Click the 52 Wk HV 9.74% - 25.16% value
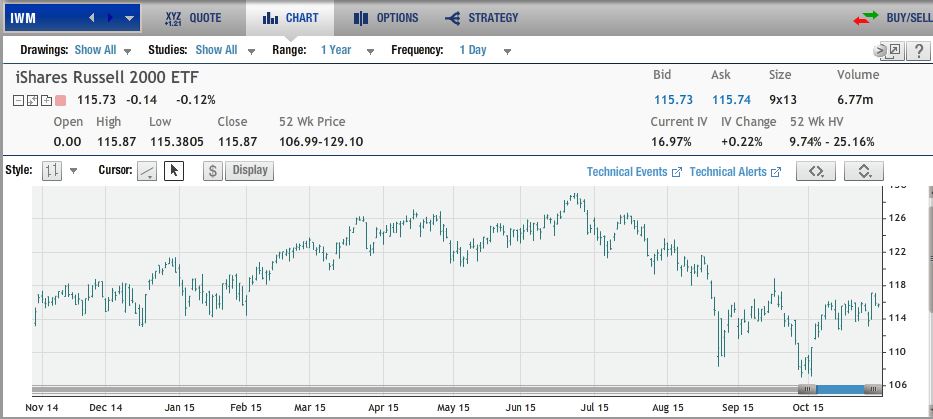The image size is (933, 419). 832,142
